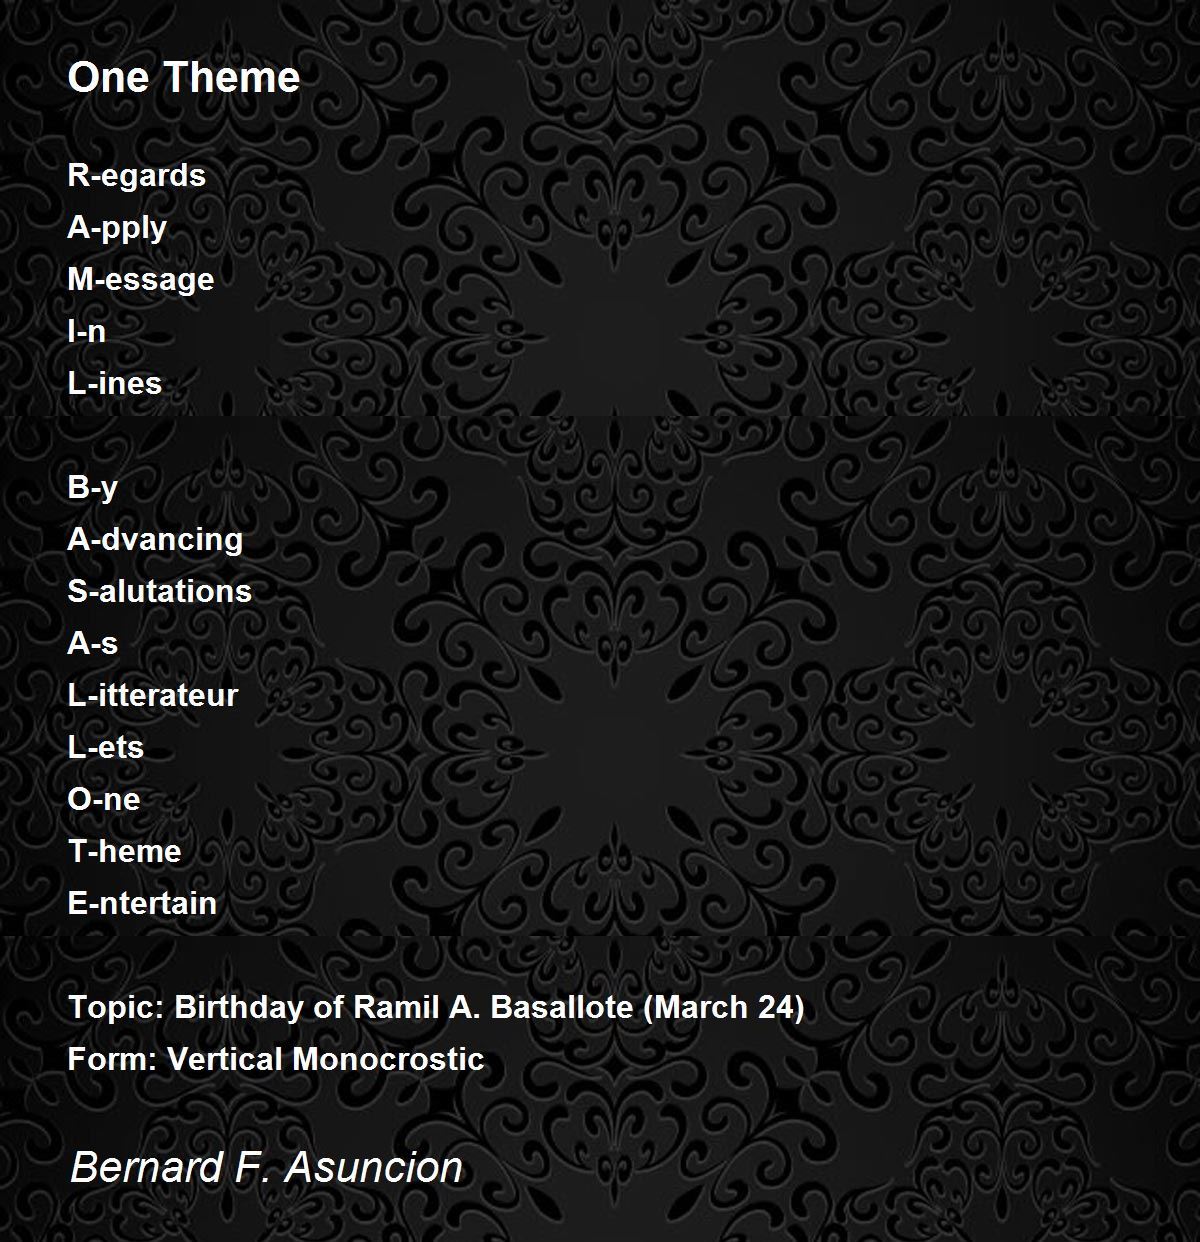This screenshot has width=1200, height=1242.
Task: Click the date 'March 24' in topic
Action: (x=723, y=1007)
